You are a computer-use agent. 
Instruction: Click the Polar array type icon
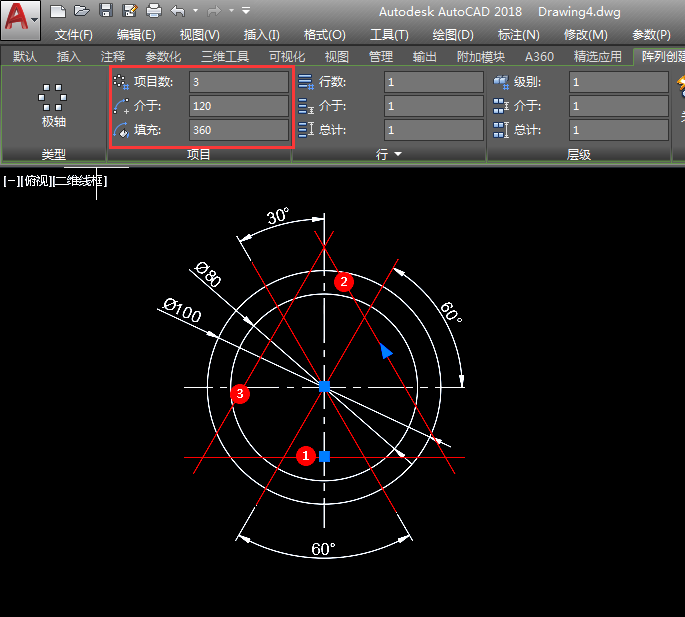53,98
